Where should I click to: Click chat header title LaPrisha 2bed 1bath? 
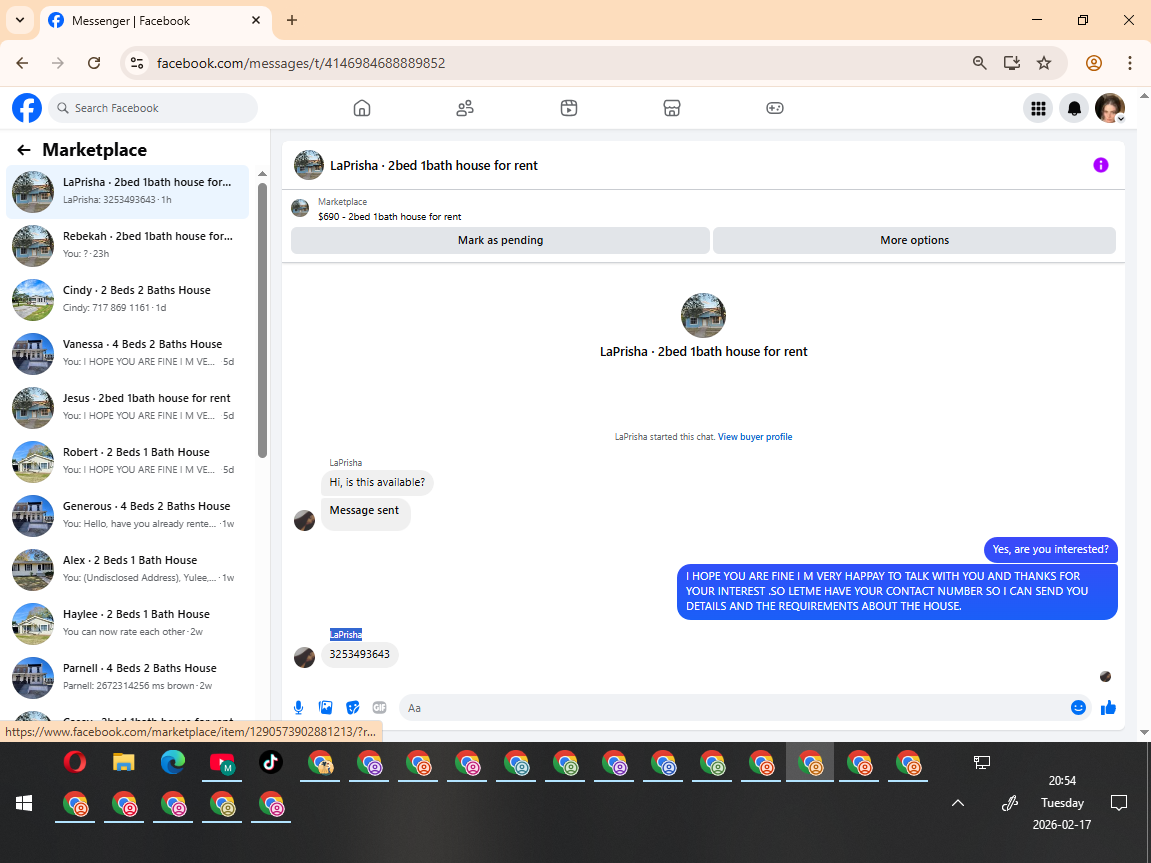pos(434,165)
